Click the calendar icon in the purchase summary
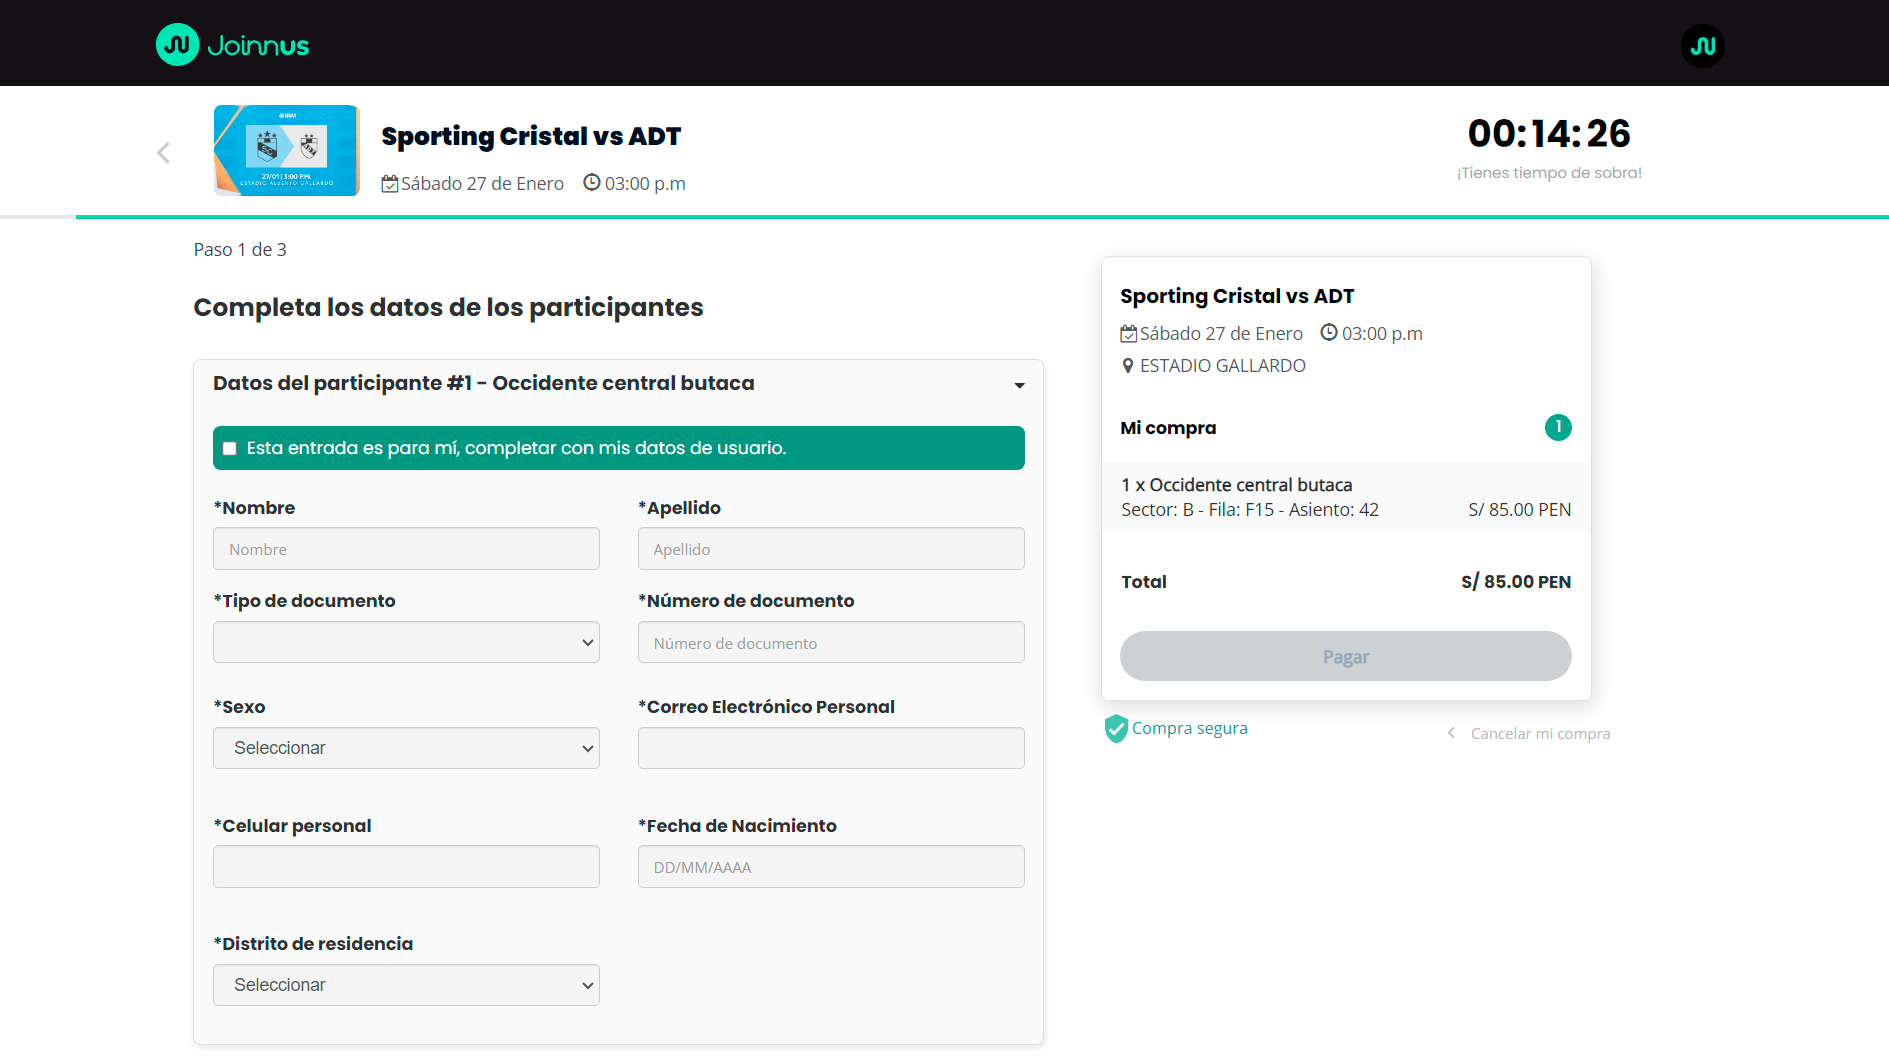The width and height of the screenshot is (1889, 1062). pos(1129,334)
